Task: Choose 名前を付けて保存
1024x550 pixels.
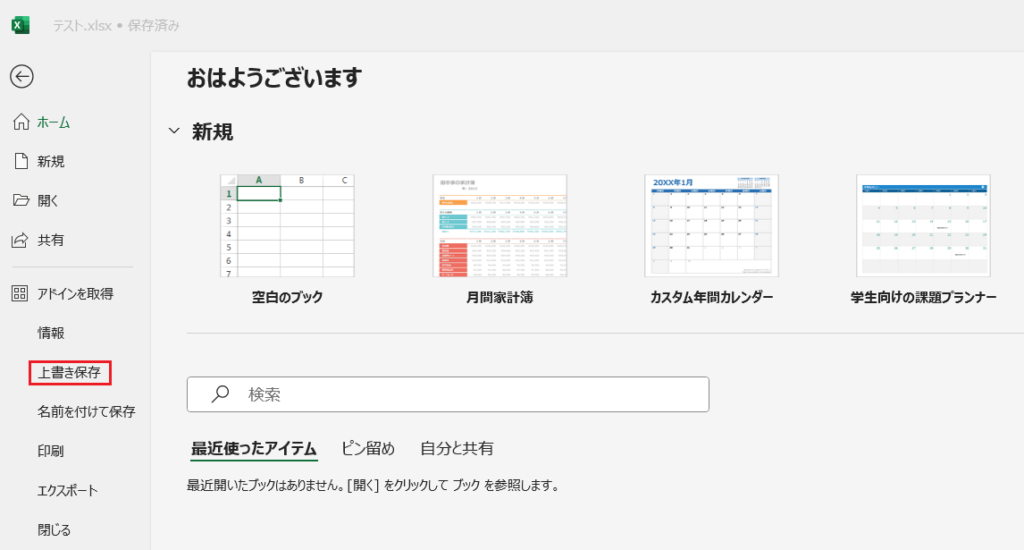Action: tap(86, 412)
